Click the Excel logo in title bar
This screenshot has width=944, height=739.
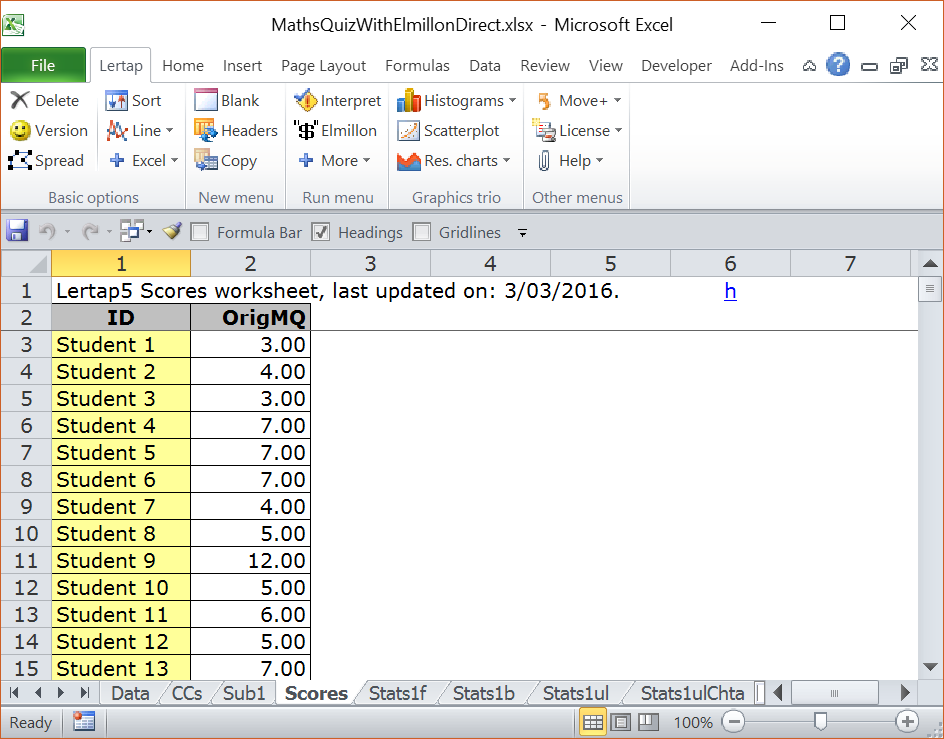[13, 25]
